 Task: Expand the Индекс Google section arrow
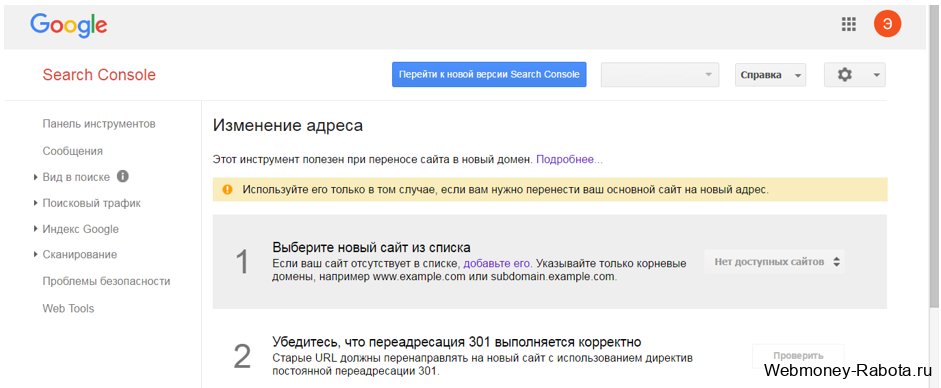click(x=36, y=229)
